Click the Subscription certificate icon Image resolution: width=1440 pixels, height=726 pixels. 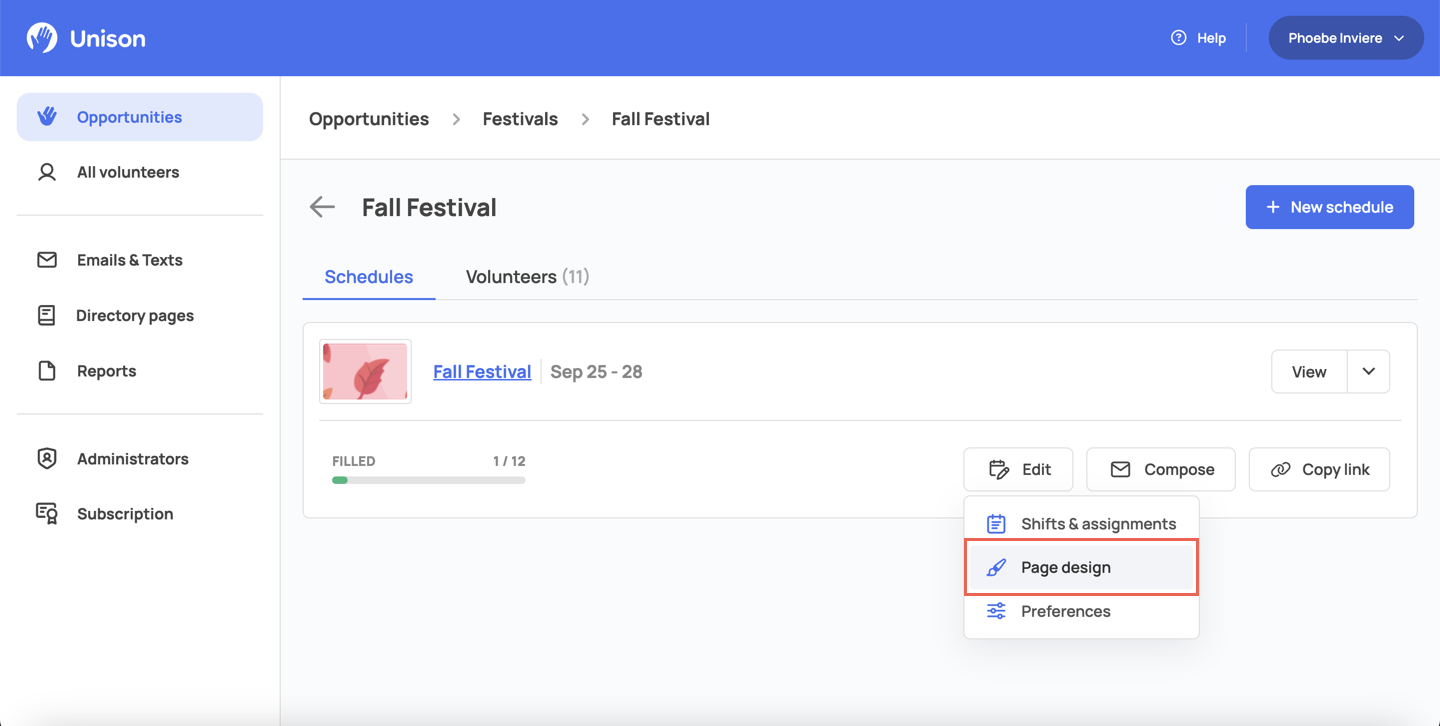point(47,514)
